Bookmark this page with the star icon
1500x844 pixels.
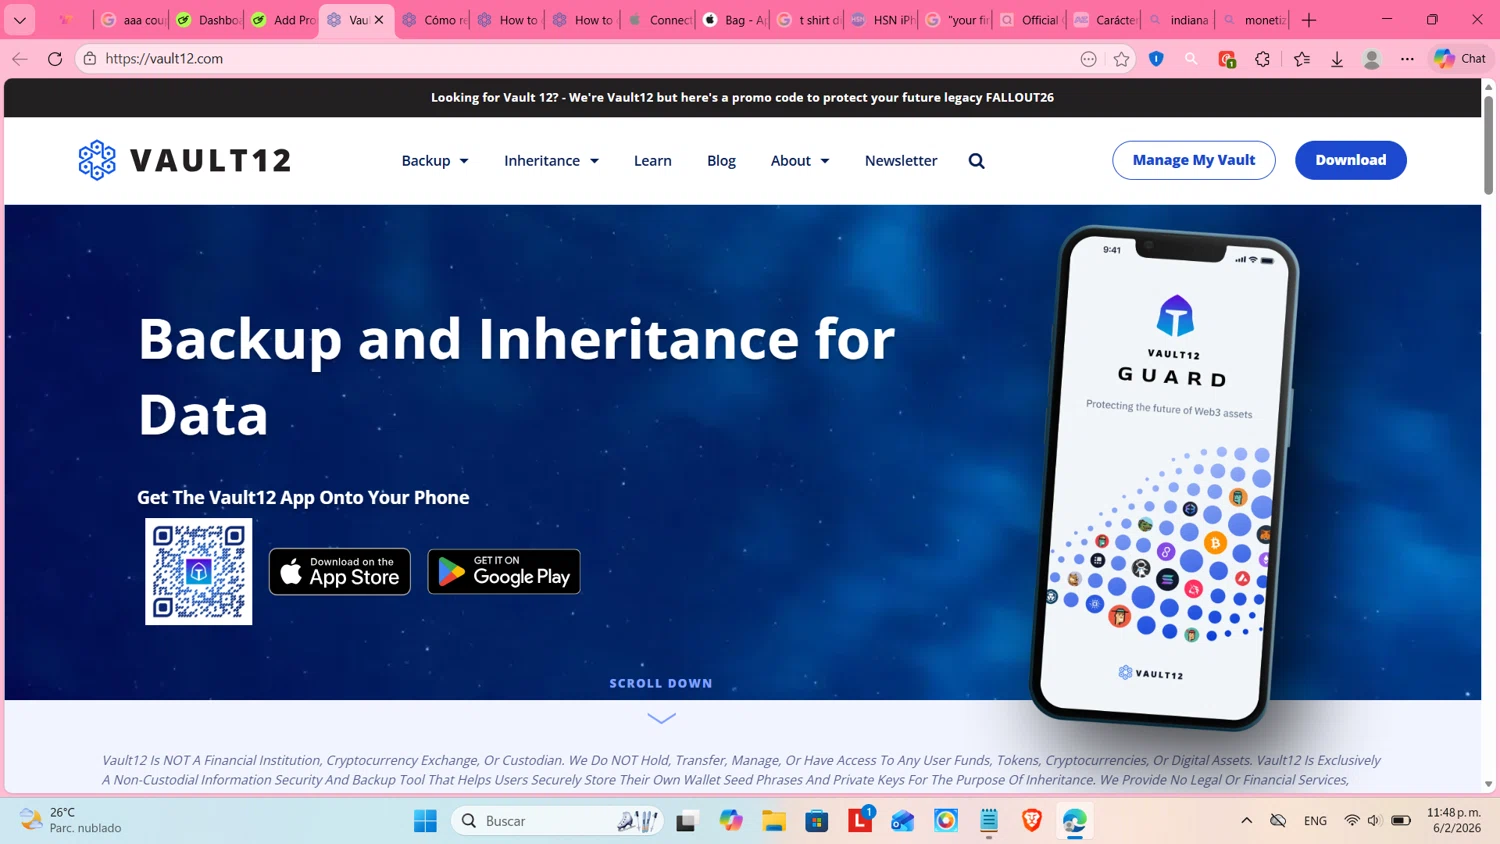1122,59
